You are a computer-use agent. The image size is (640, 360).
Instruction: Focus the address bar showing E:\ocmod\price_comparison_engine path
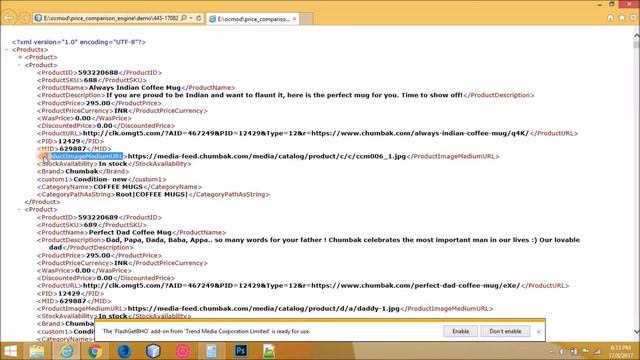[x=111, y=18]
